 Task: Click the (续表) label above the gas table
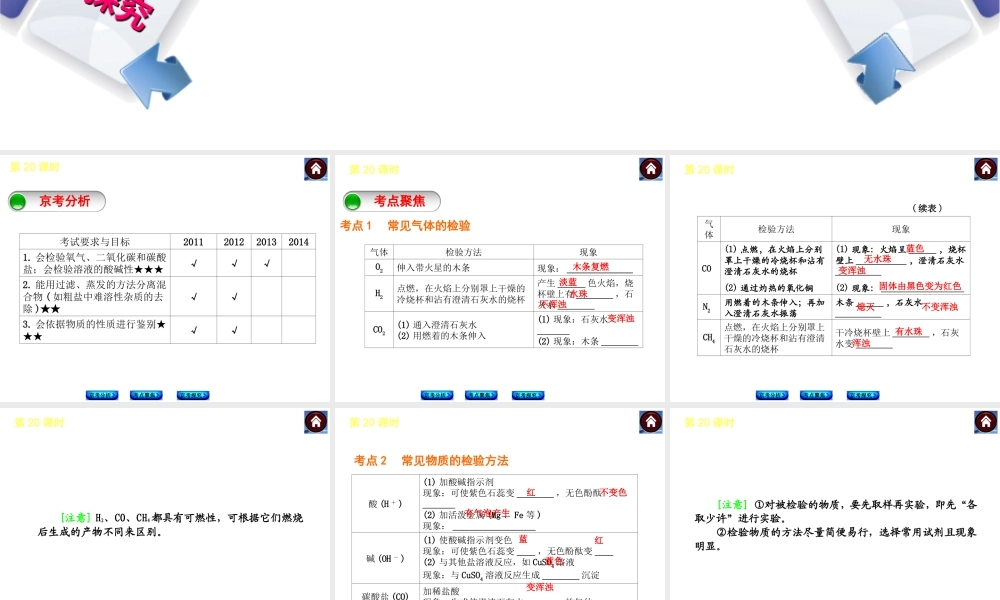(x=927, y=208)
